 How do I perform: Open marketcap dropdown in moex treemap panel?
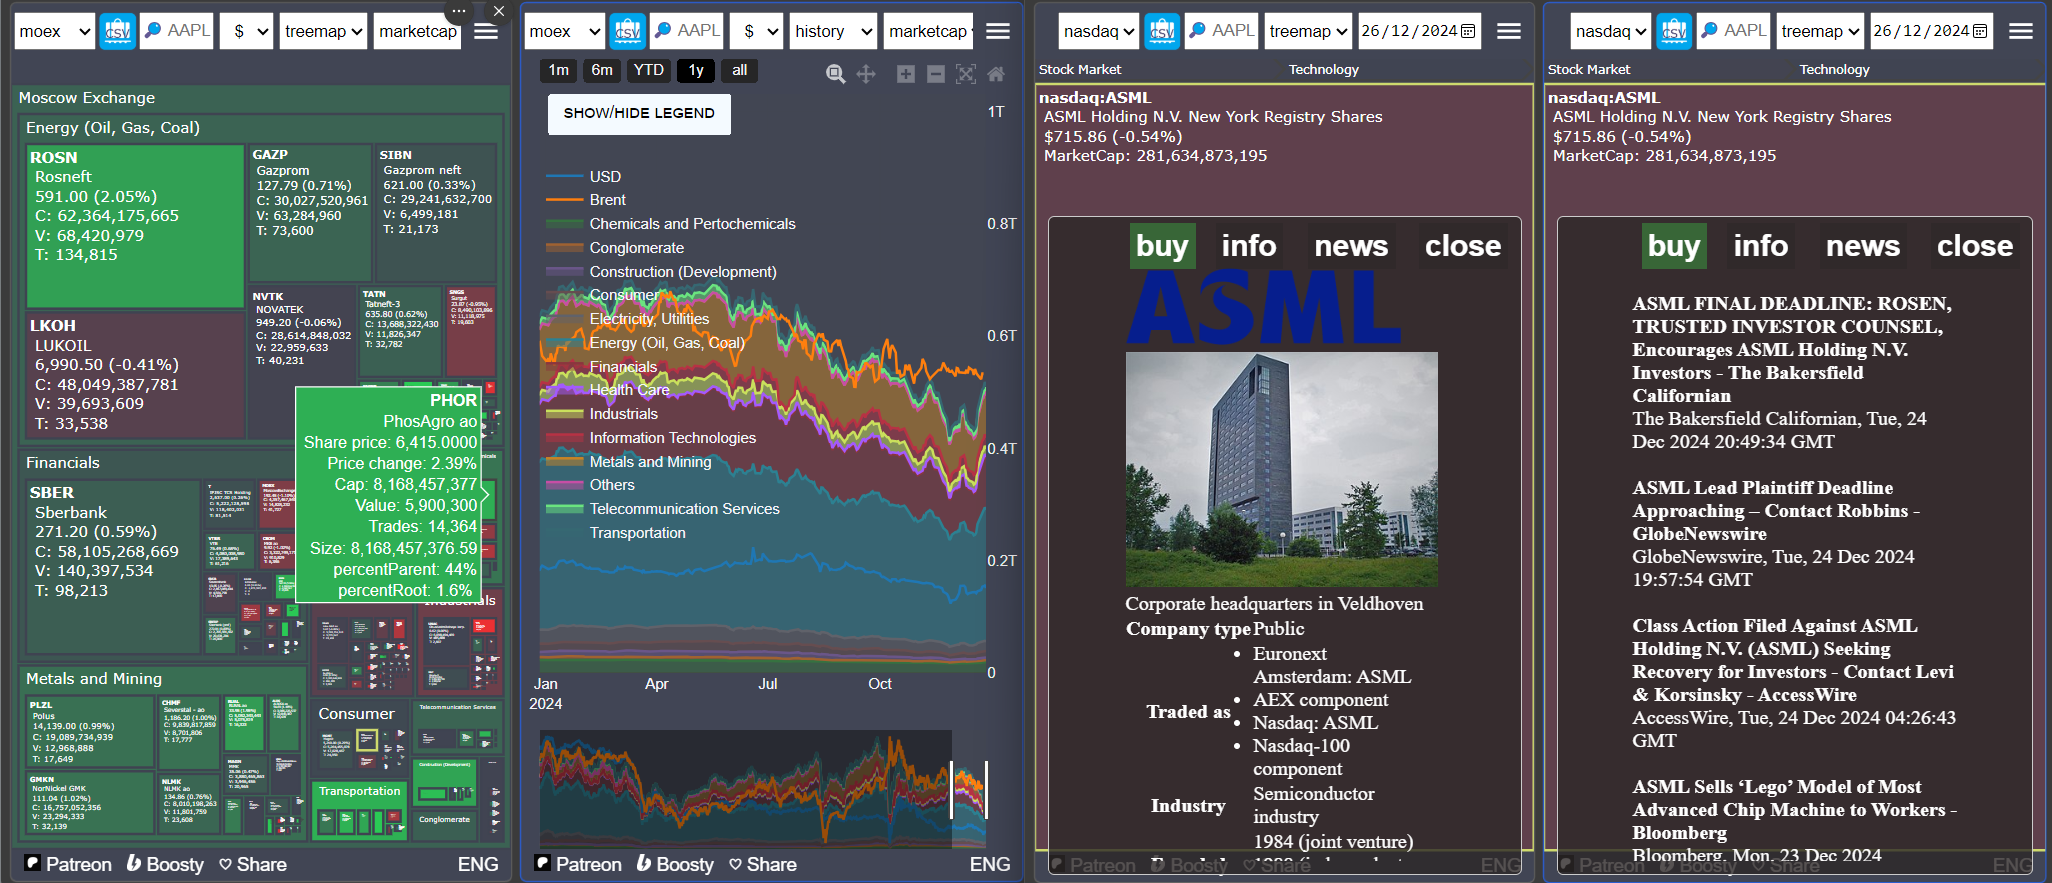[x=417, y=31]
